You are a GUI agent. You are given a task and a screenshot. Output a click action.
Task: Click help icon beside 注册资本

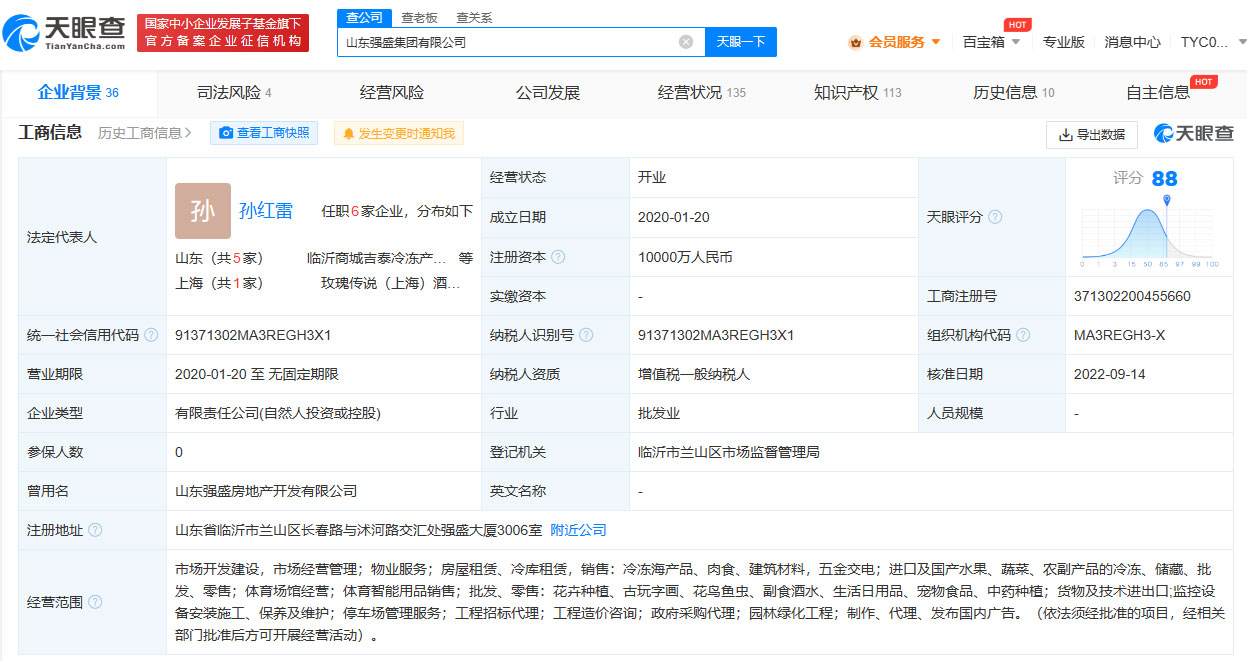(x=558, y=257)
